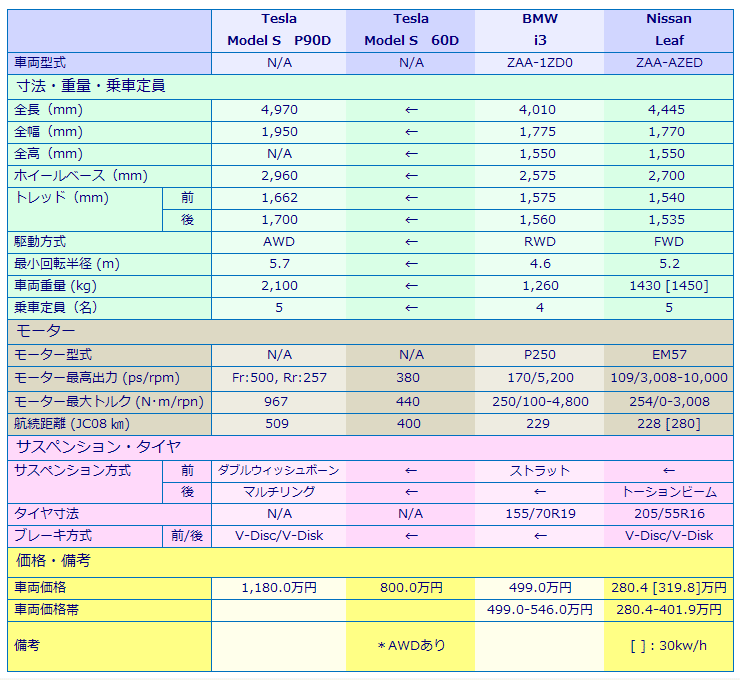
Task: Click the 4.6 turning radius value
Action: pyautogui.click(x=539, y=264)
